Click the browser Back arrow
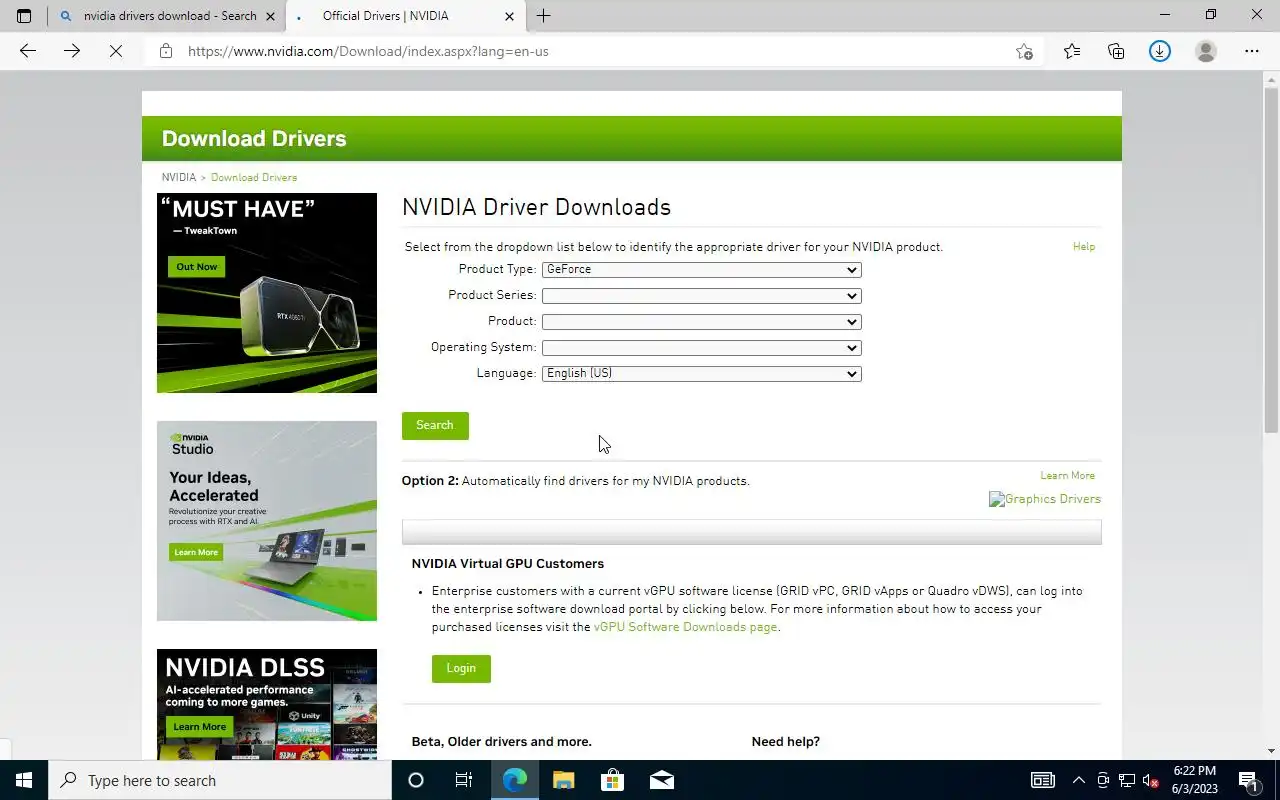Image resolution: width=1280 pixels, height=800 pixels. click(x=28, y=51)
